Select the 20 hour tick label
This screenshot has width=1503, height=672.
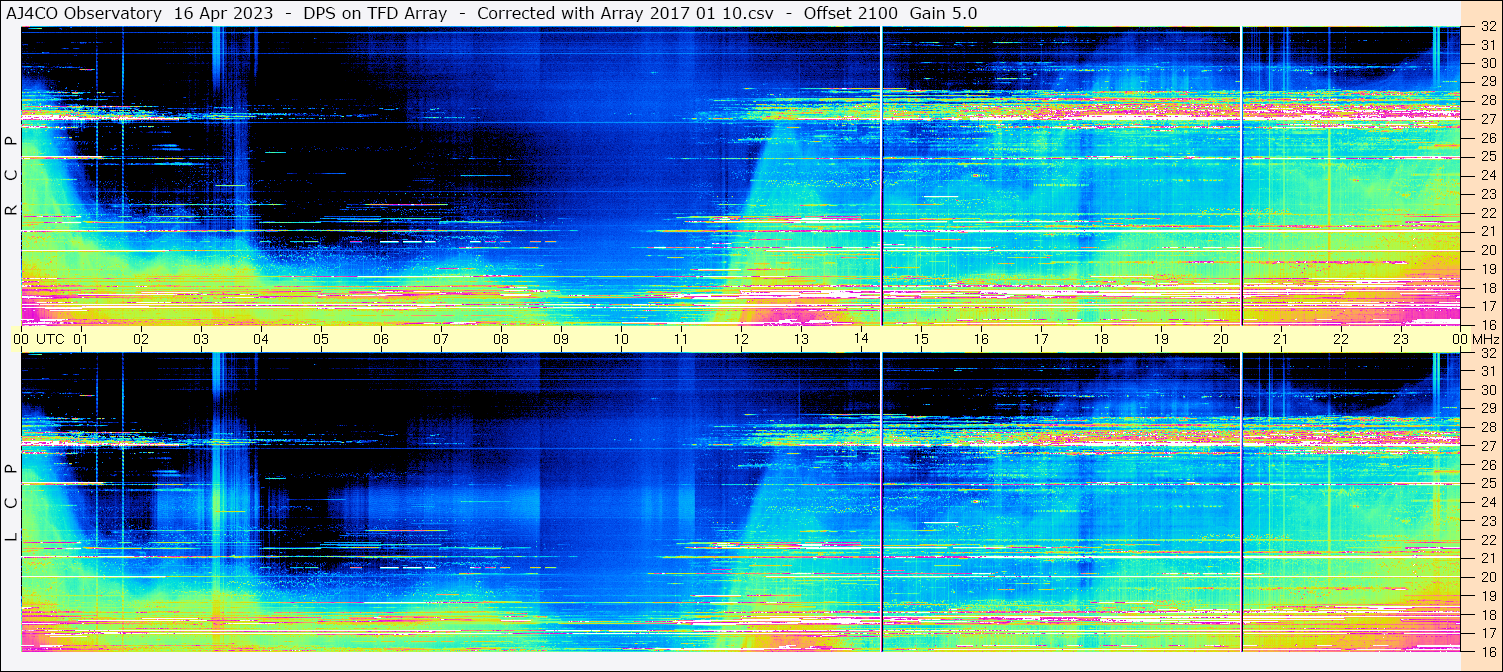click(1221, 339)
